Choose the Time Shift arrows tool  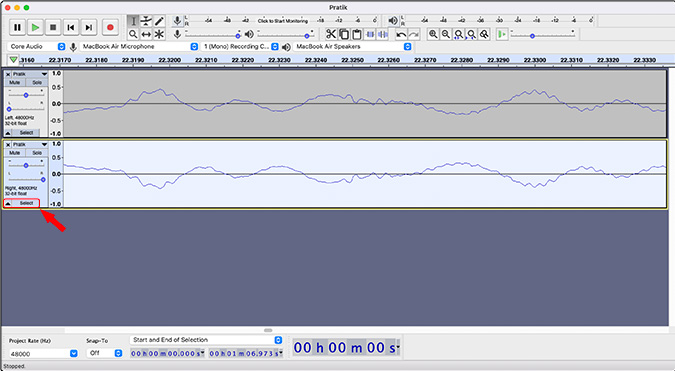(x=146, y=34)
